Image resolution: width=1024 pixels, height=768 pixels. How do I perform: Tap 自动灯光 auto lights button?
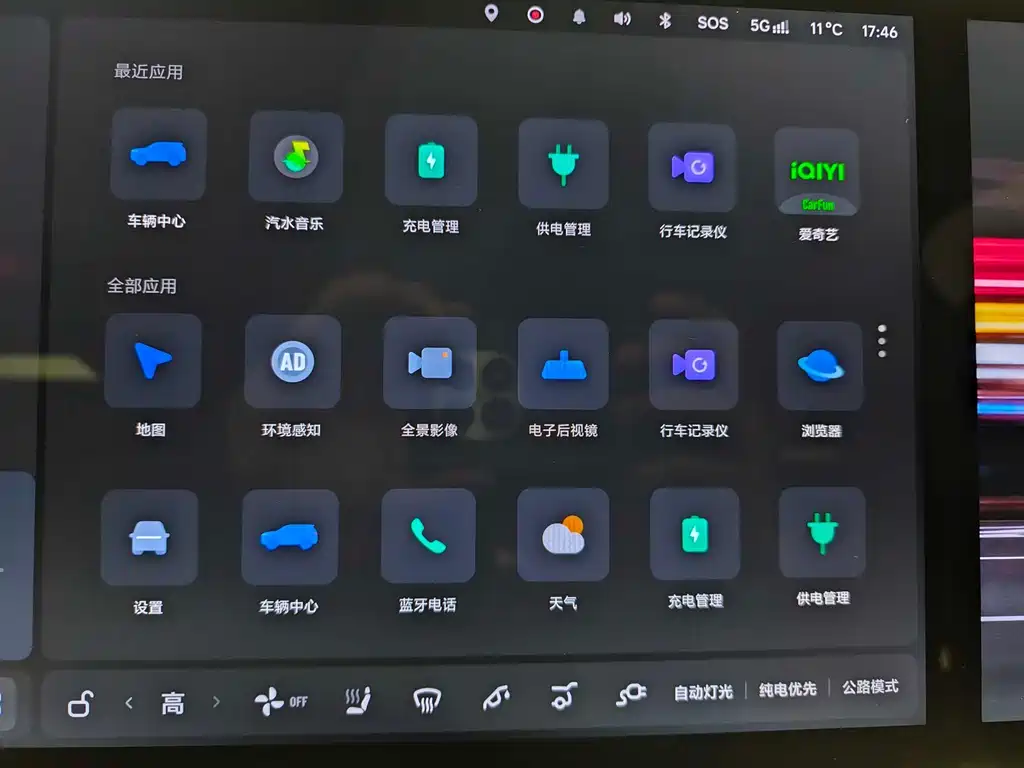point(703,692)
